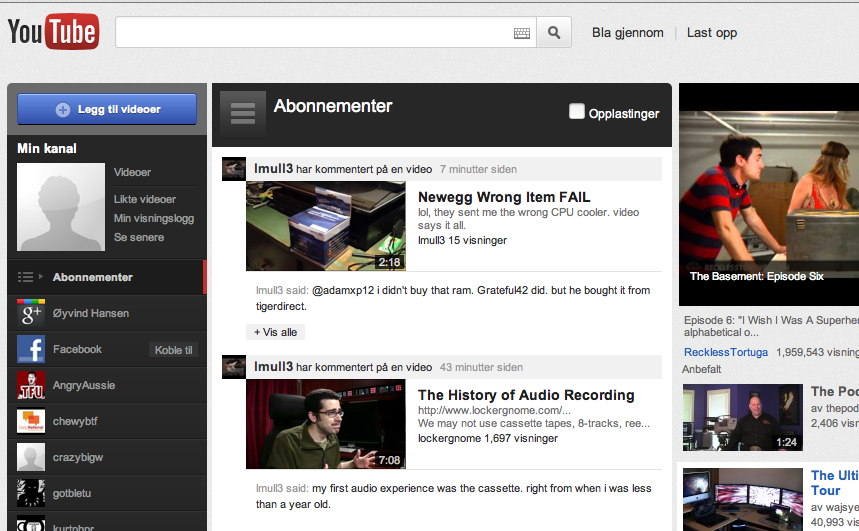Click the Legg til videoer button

pos(107,109)
